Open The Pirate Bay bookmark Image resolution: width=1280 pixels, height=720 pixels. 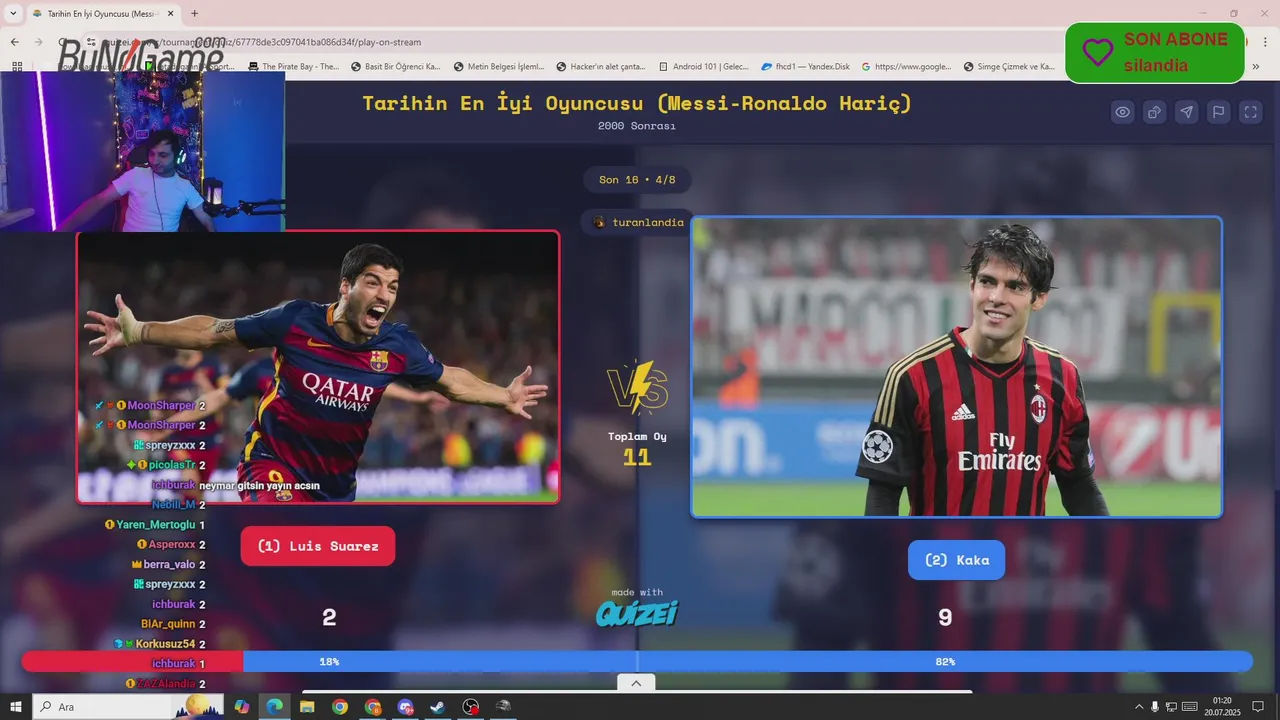click(292, 67)
